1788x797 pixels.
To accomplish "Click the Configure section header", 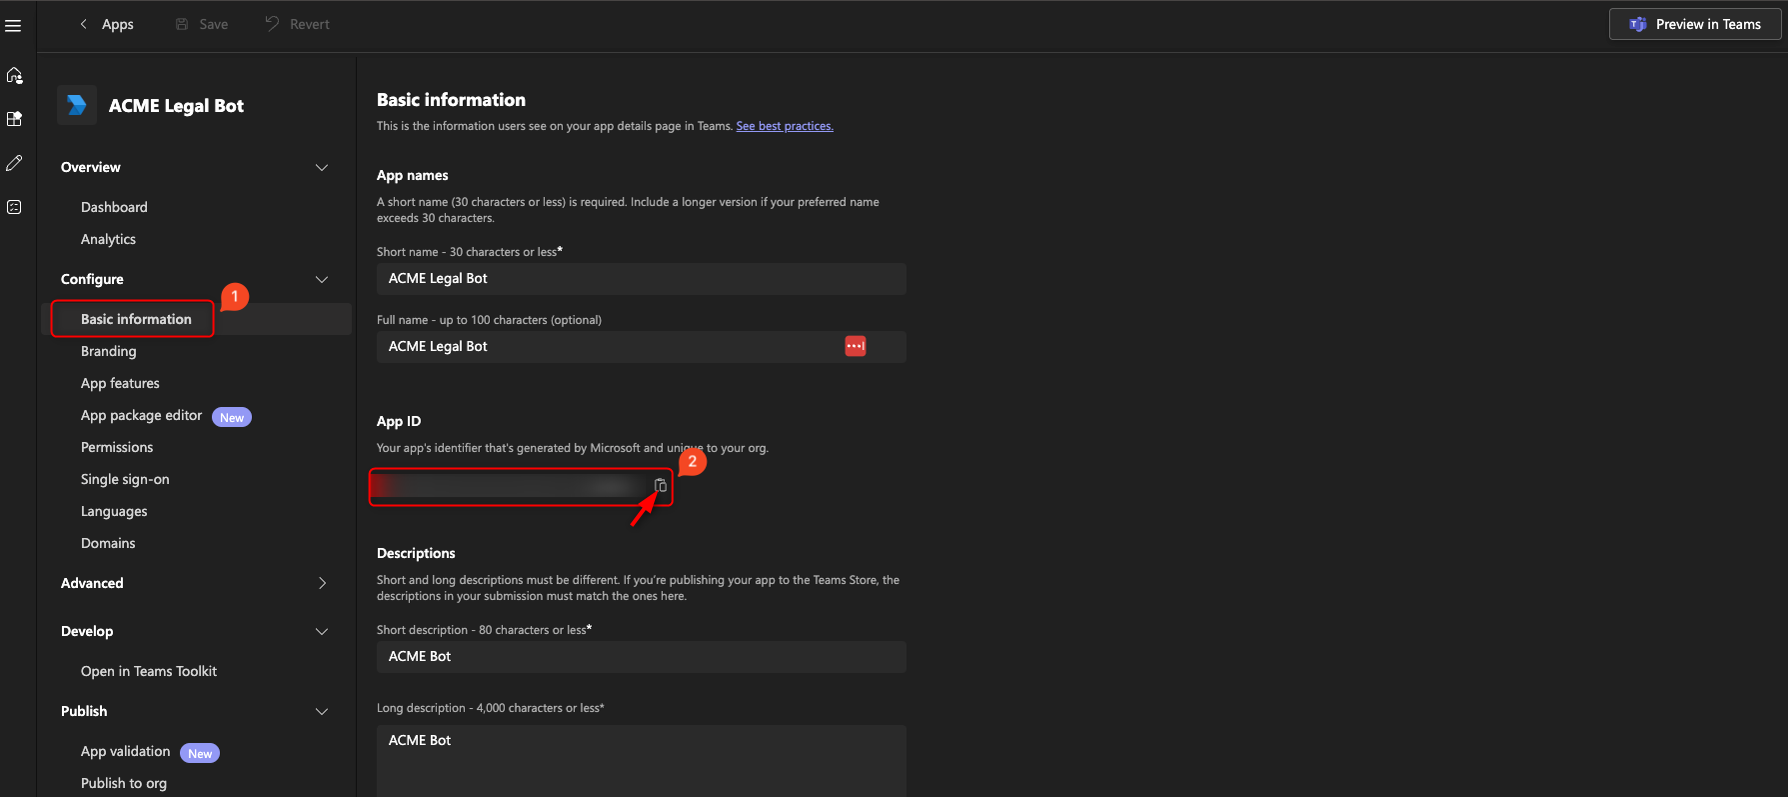I will 92,279.
